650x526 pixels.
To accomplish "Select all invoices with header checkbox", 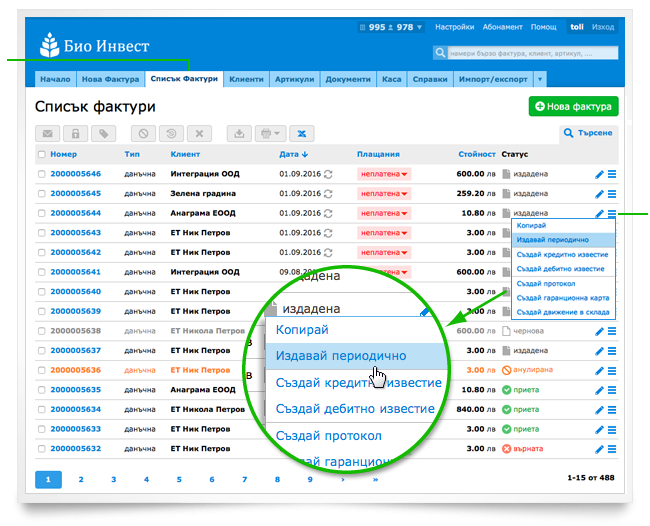I will click(x=41, y=155).
